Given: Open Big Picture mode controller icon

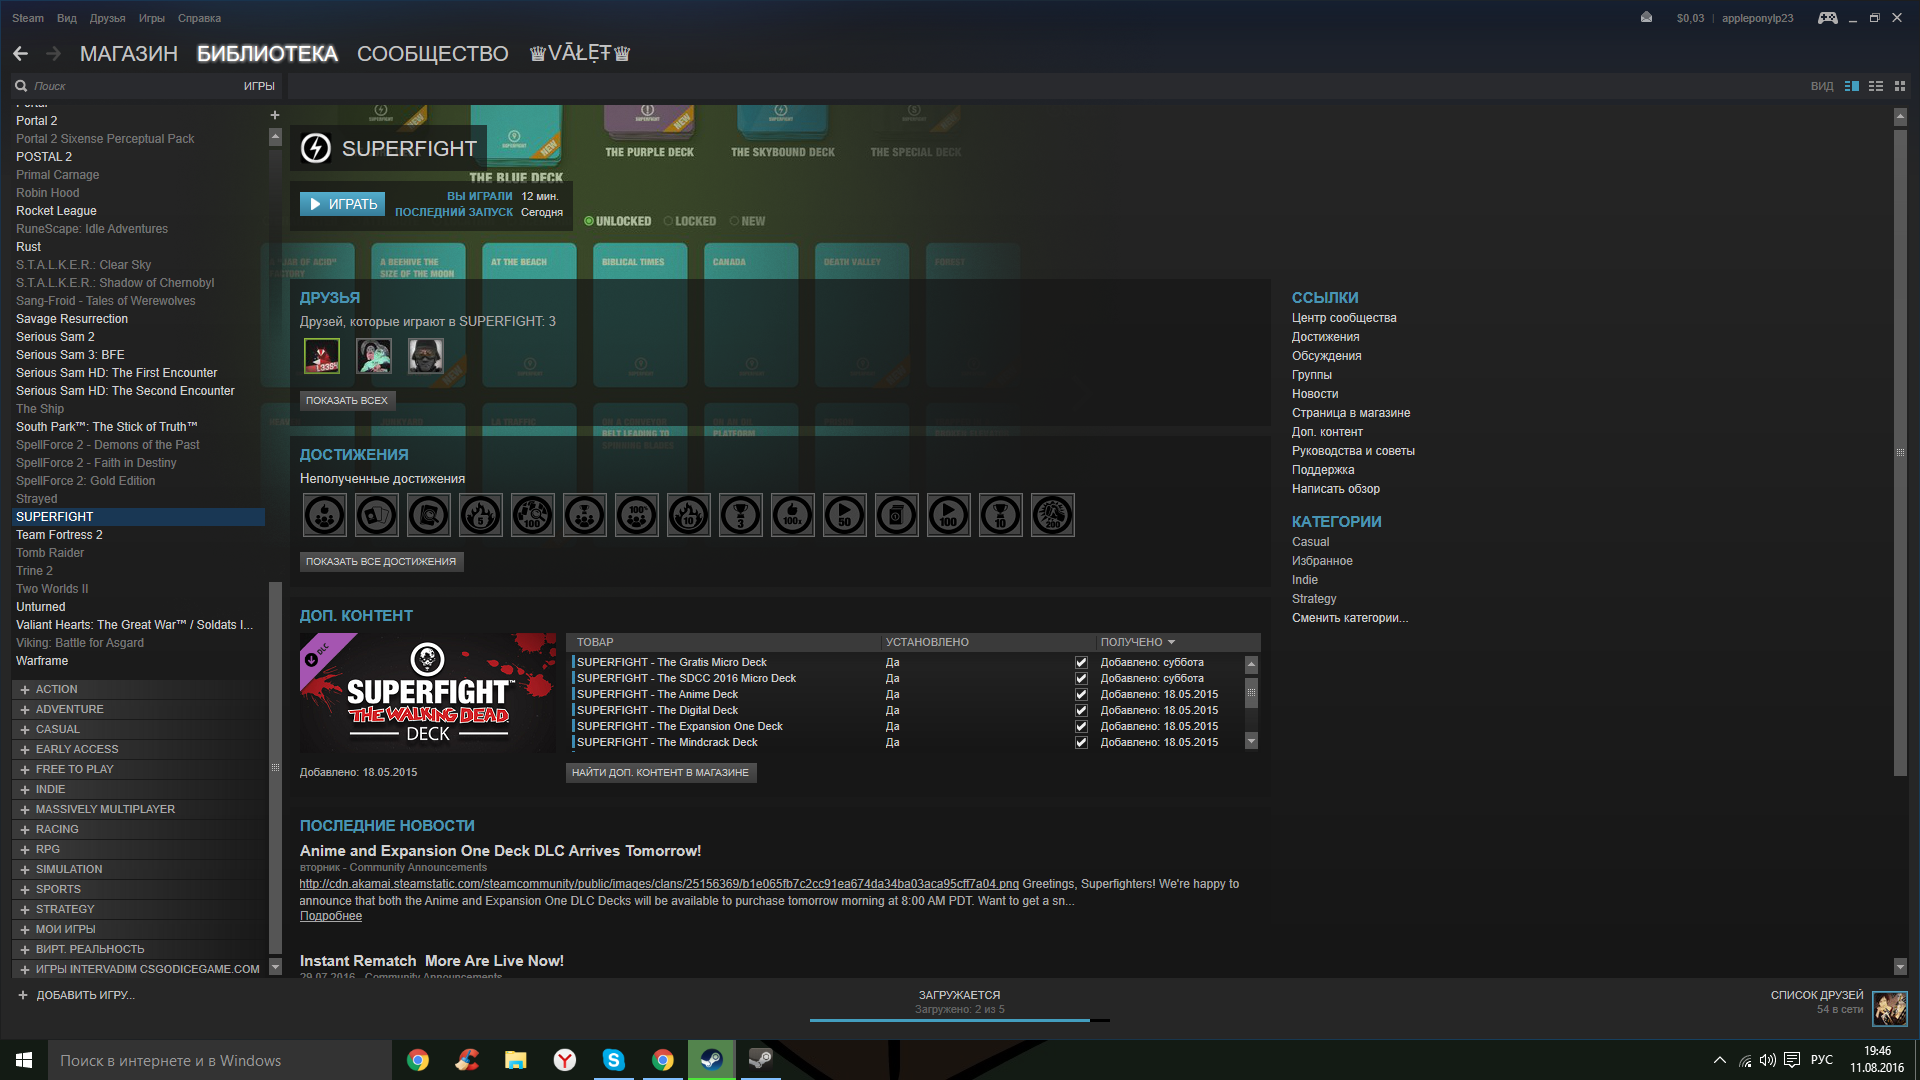Looking at the screenshot, I should [1827, 18].
